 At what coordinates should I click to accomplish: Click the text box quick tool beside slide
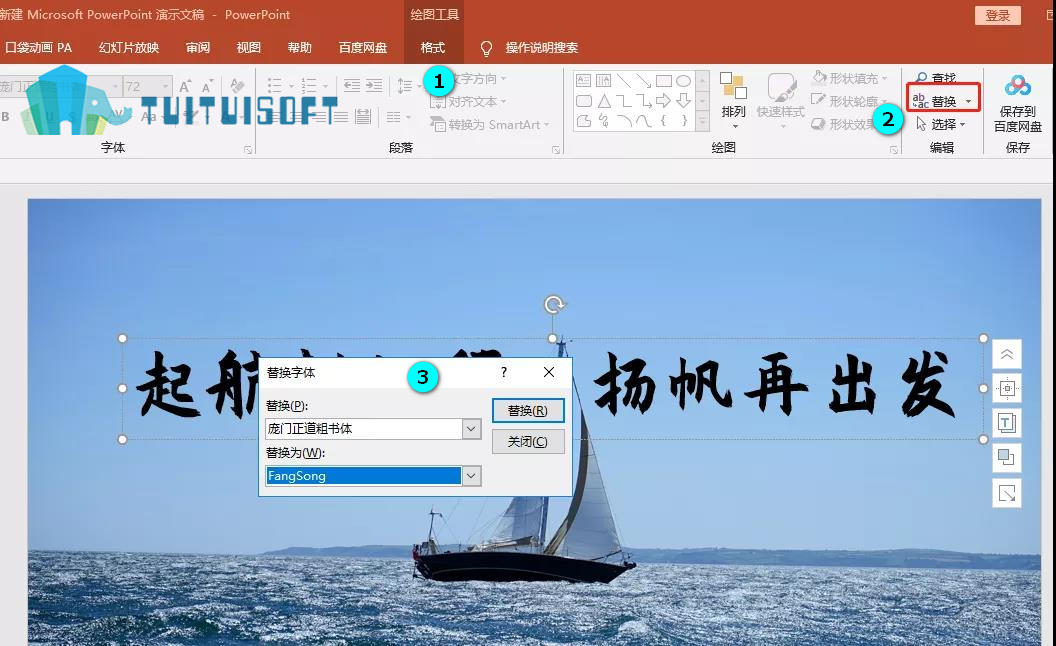(1007, 423)
